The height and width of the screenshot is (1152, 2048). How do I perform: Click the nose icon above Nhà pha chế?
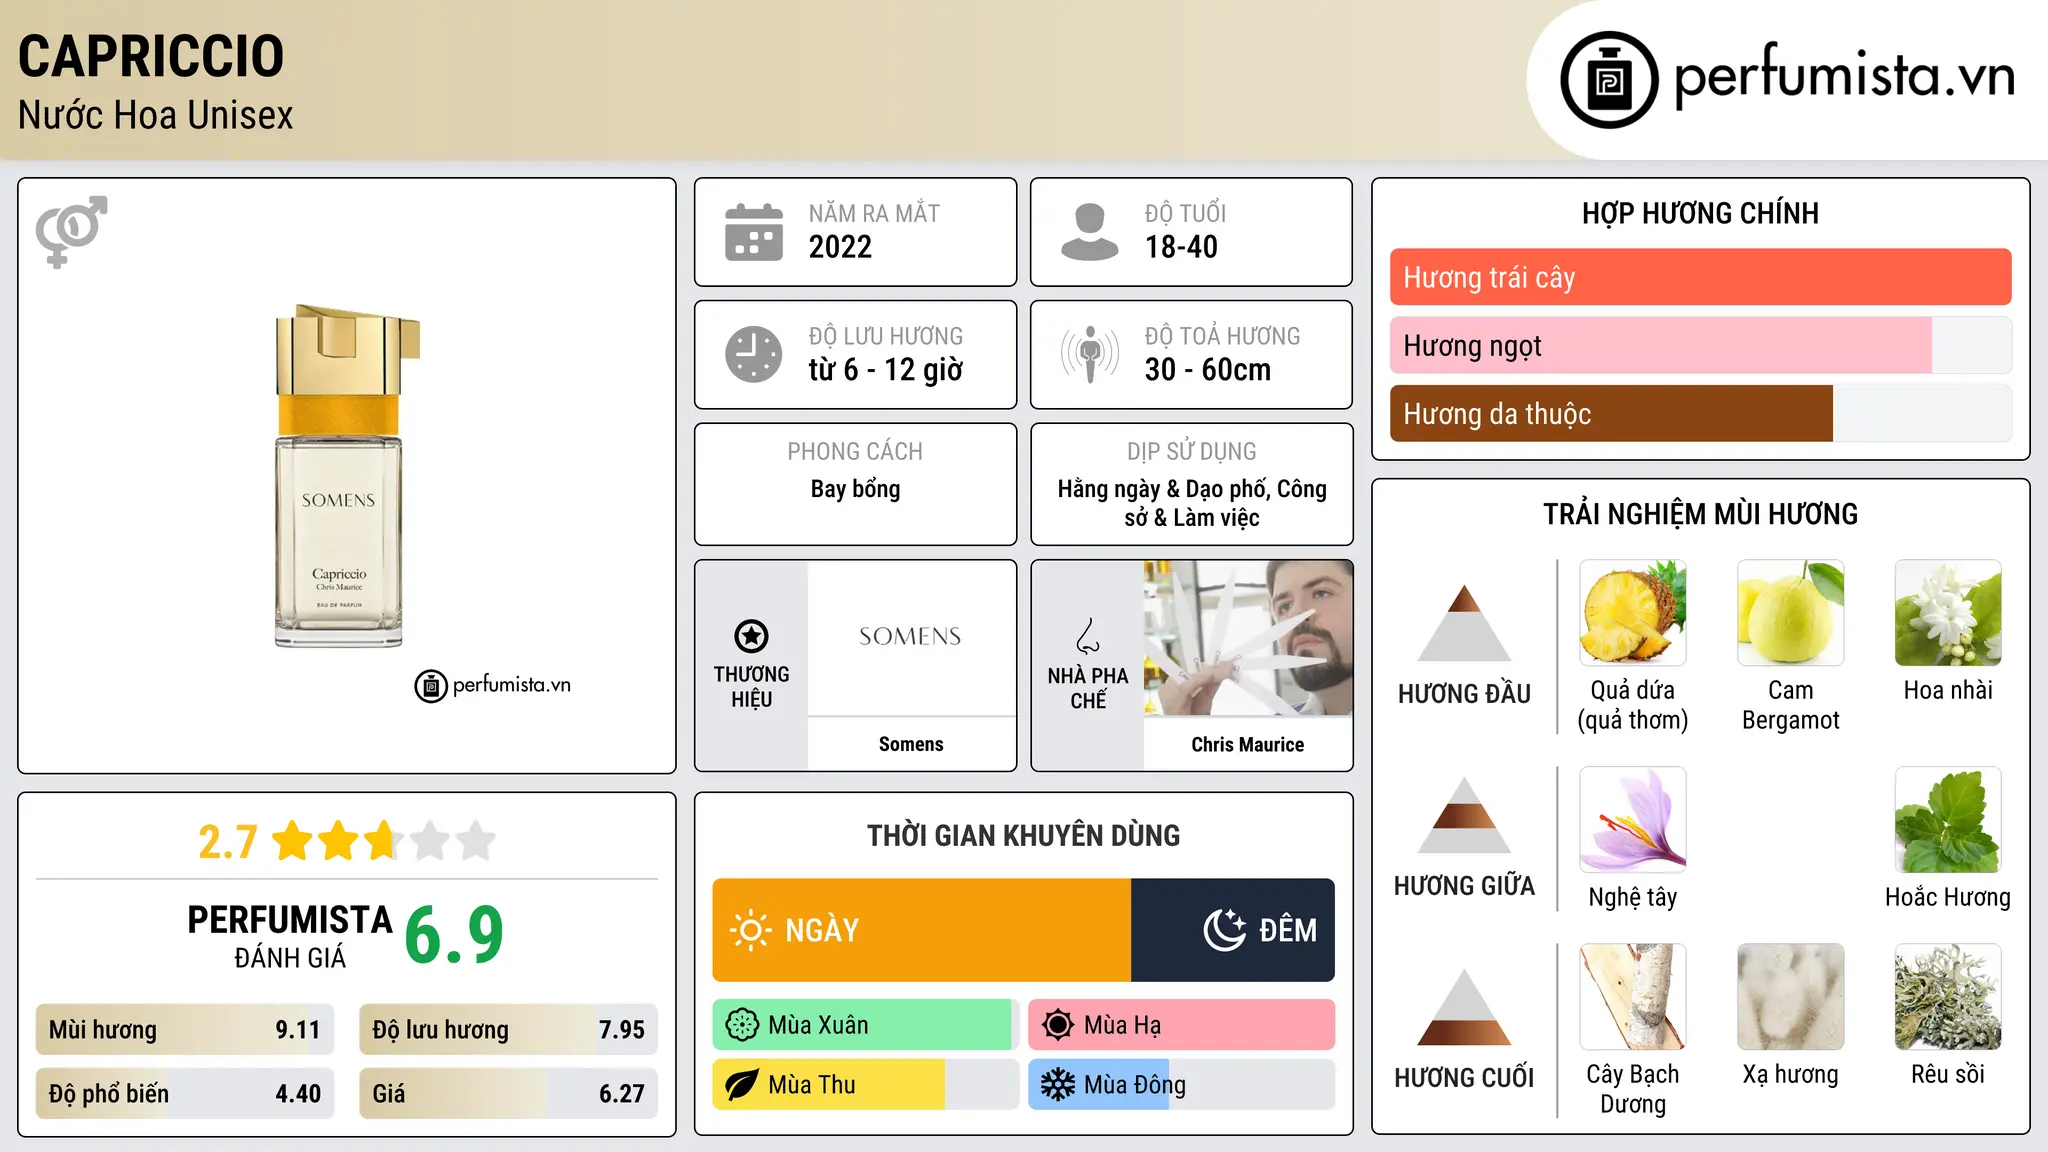pos(1088,636)
